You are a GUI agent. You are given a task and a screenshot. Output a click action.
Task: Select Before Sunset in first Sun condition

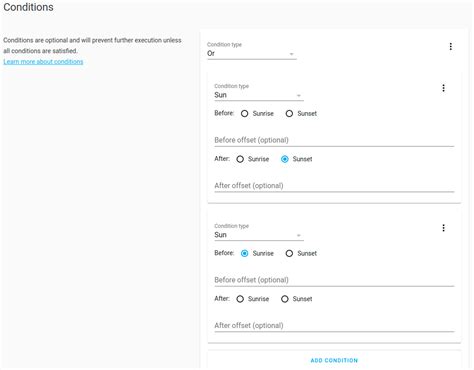pos(289,114)
